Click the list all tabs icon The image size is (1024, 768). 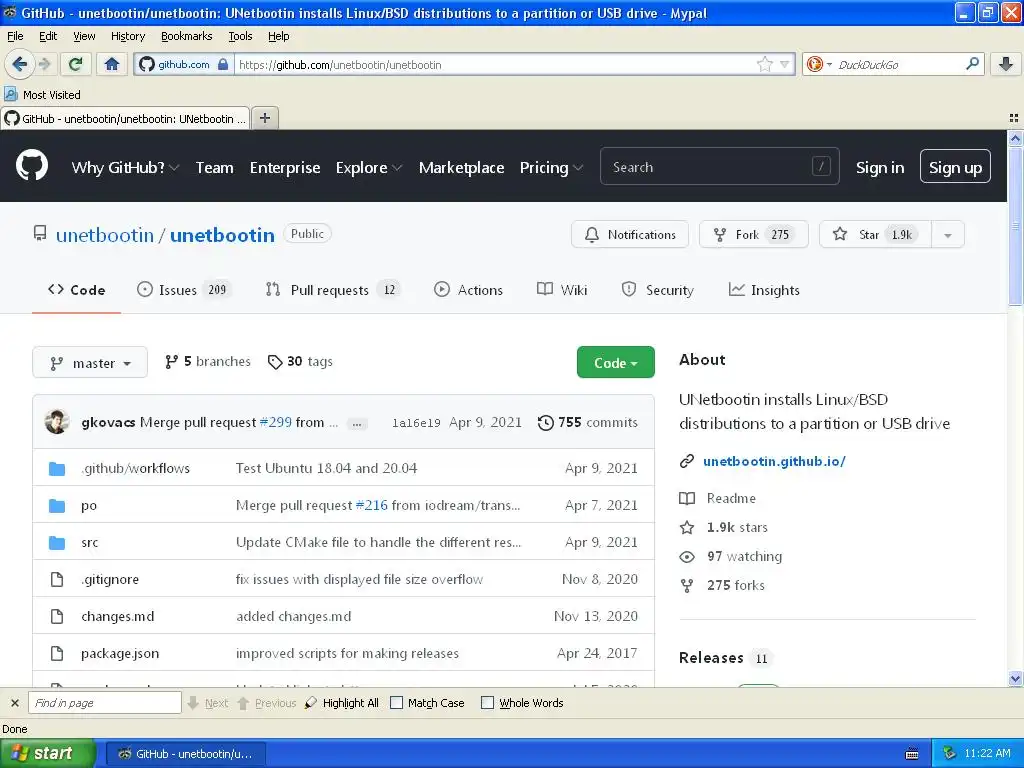pyautogui.click(x=1014, y=118)
